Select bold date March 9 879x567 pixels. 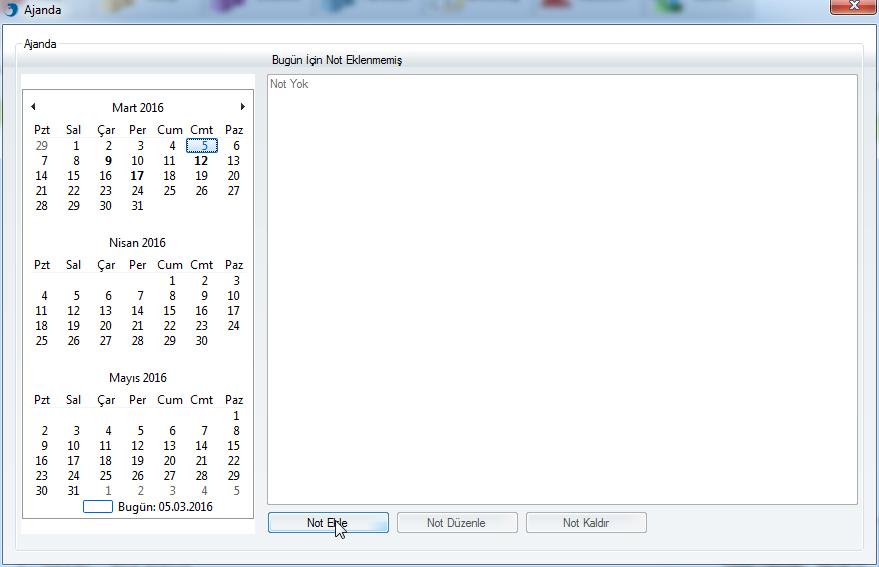[x=108, y=161]
